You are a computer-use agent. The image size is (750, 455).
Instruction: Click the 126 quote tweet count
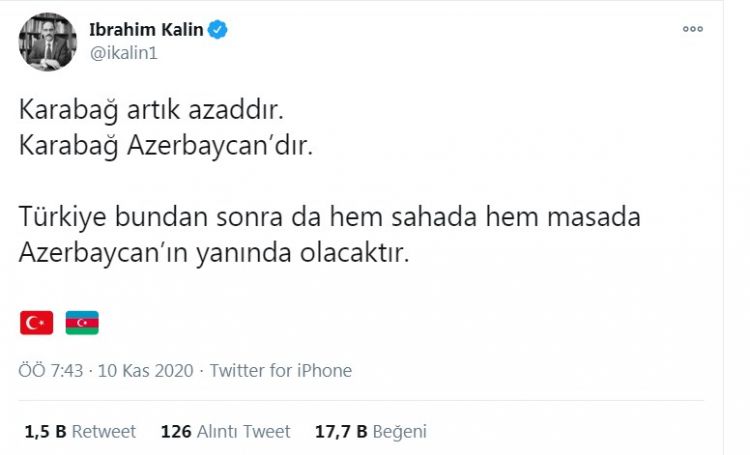point(175,432)
